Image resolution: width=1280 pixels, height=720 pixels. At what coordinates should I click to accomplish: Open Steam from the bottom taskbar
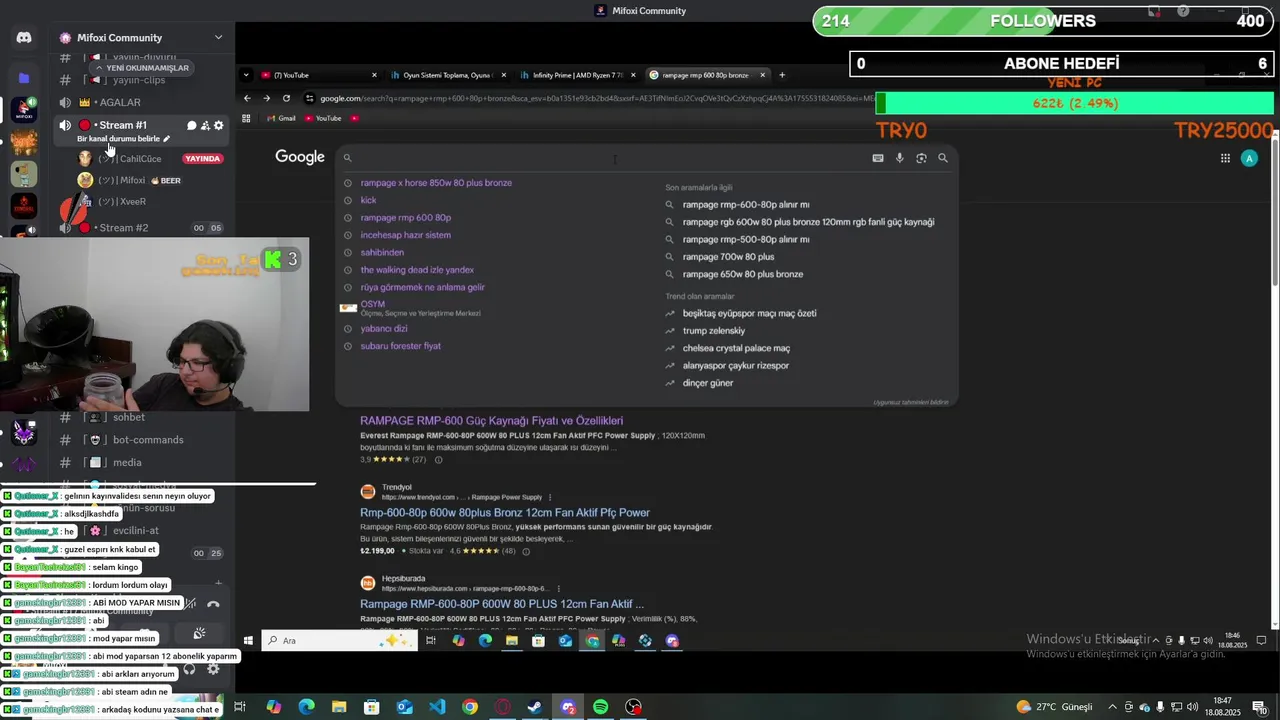coord(535,707)
